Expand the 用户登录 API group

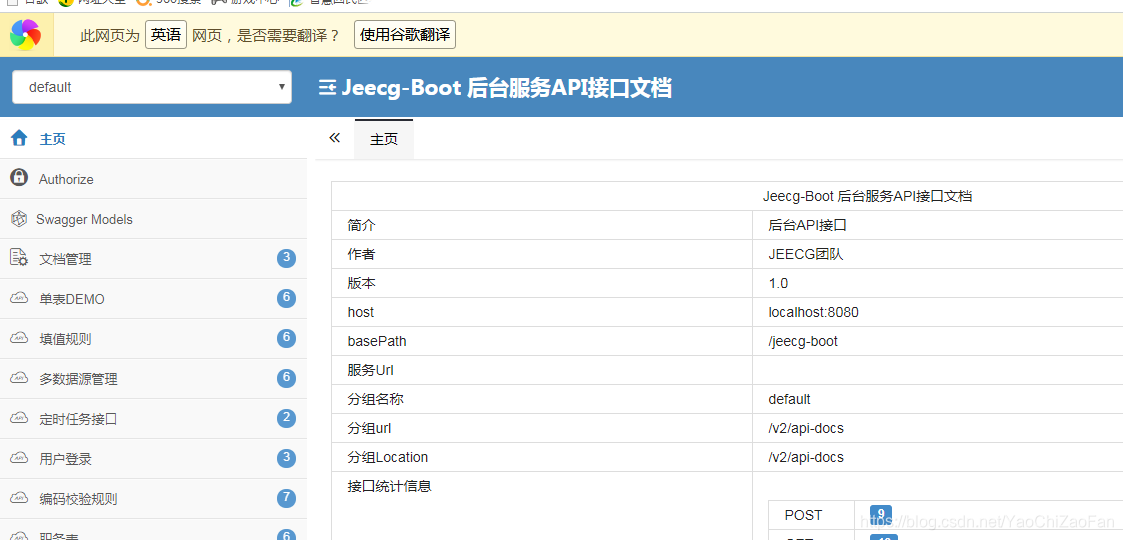(x=153, y=458)
